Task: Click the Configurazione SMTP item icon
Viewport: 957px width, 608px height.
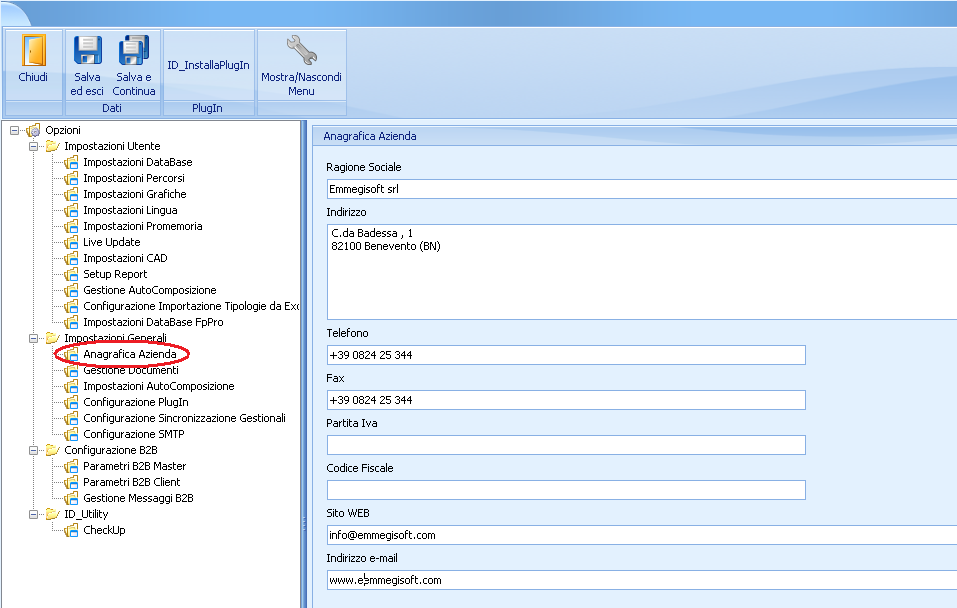Action: tap(71, 434)
